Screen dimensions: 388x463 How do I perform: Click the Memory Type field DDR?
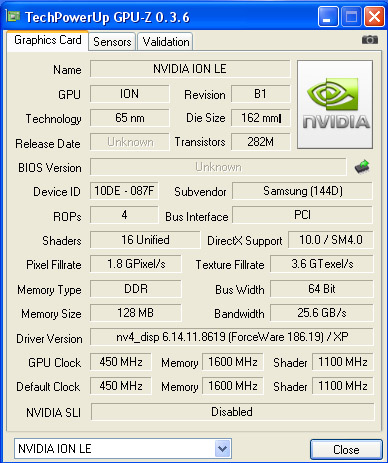(136, 289)
